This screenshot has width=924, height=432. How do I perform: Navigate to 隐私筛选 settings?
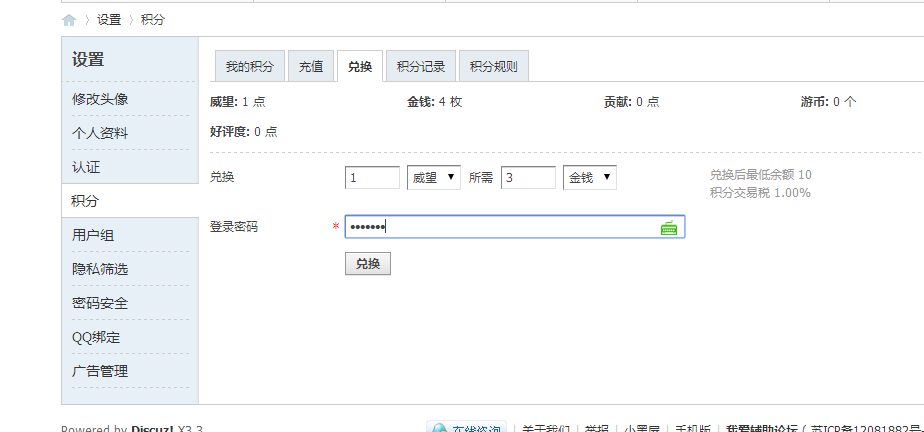click(100, 269)
